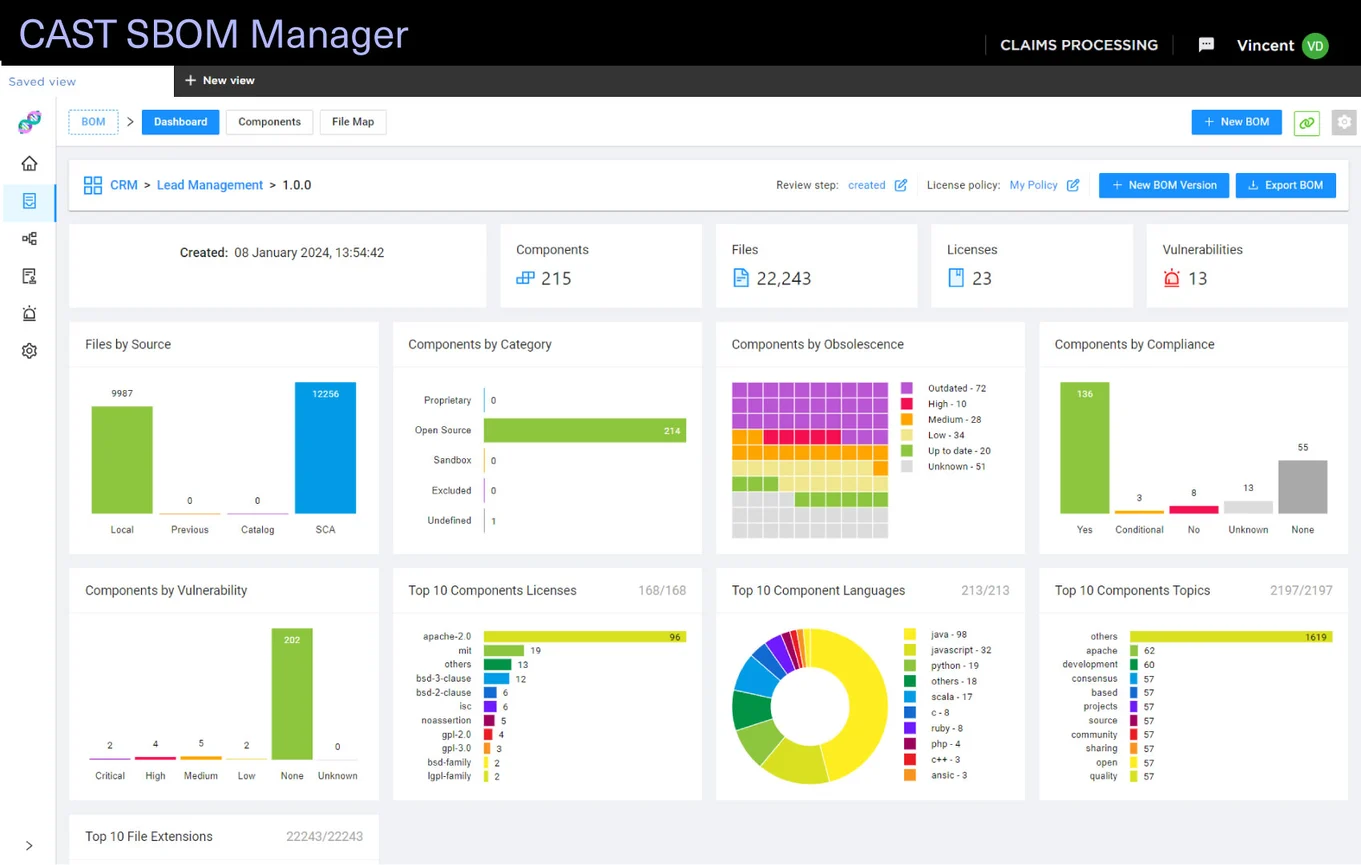Viewport: 1361px width, 865px height.
Task: Open the File Map tab
Action: click(x=352, y=121)
